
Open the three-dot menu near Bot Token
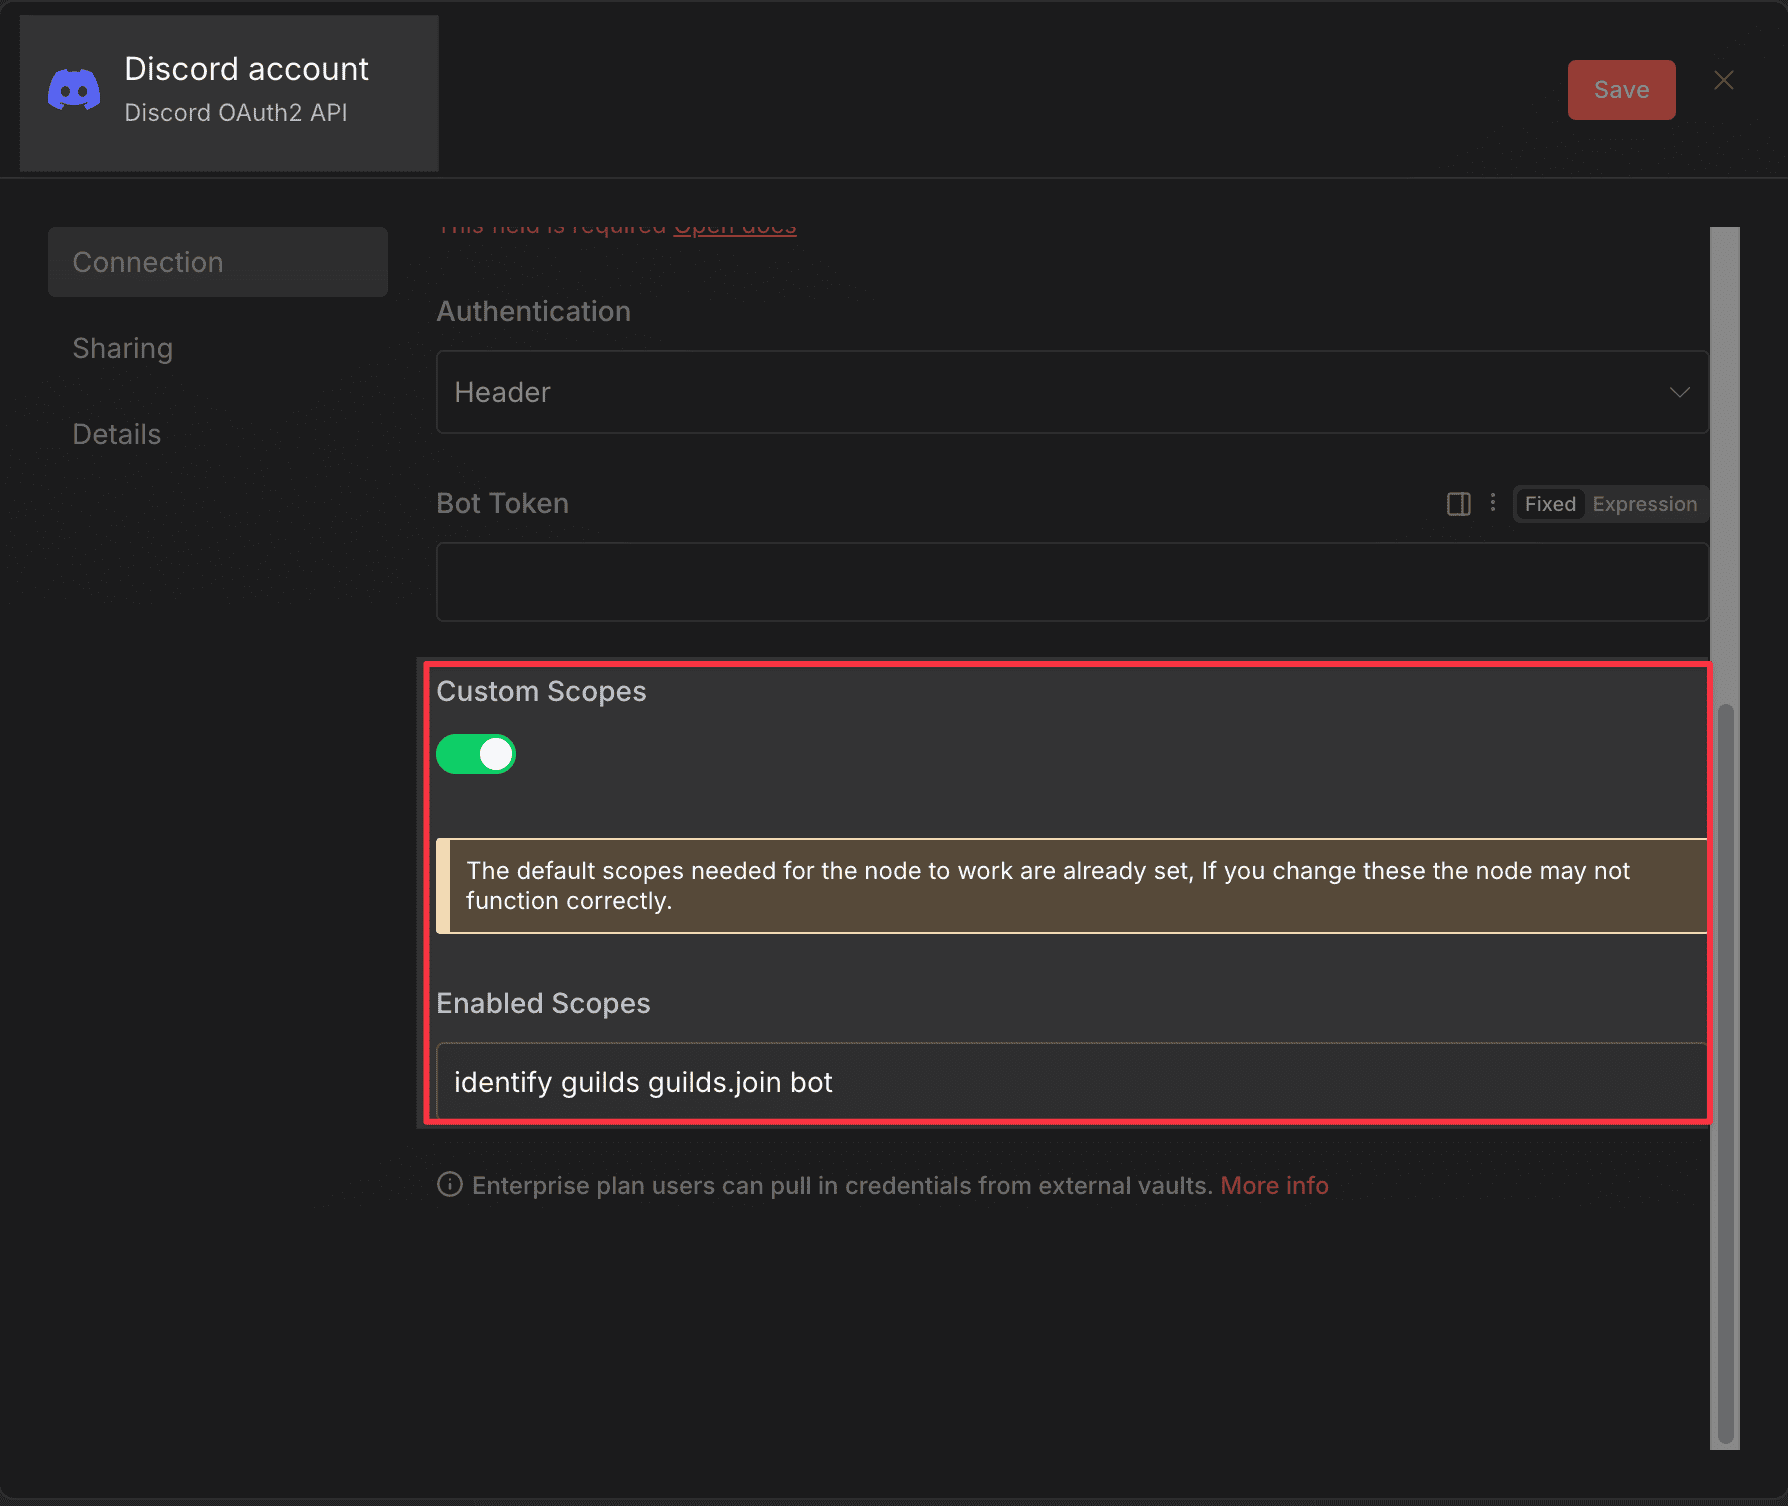pyautogui.click(x=1492, y=503)
